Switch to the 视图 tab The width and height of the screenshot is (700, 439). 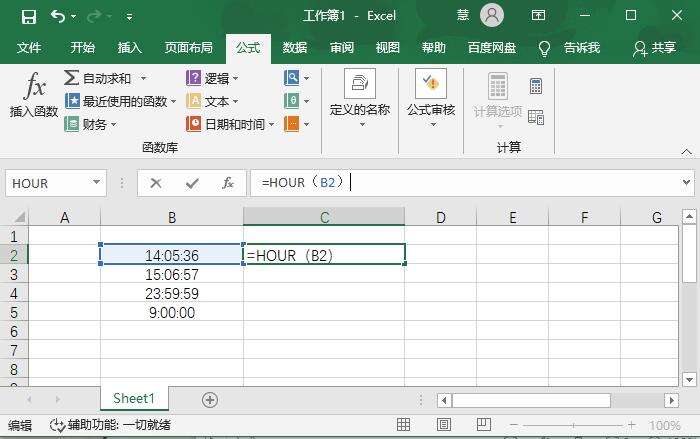(x=388, y=47)
